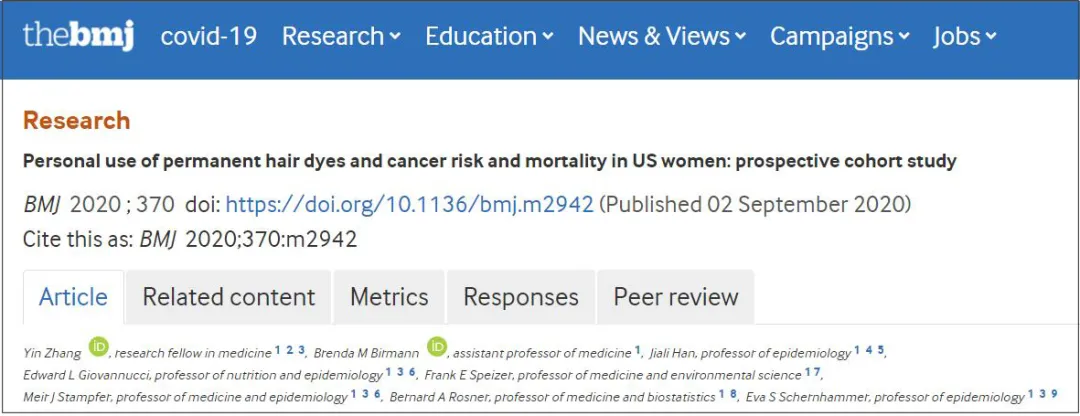This screenshot has height=416, width=1080.
Task: Select the Article tab
Action: [73, 297]
